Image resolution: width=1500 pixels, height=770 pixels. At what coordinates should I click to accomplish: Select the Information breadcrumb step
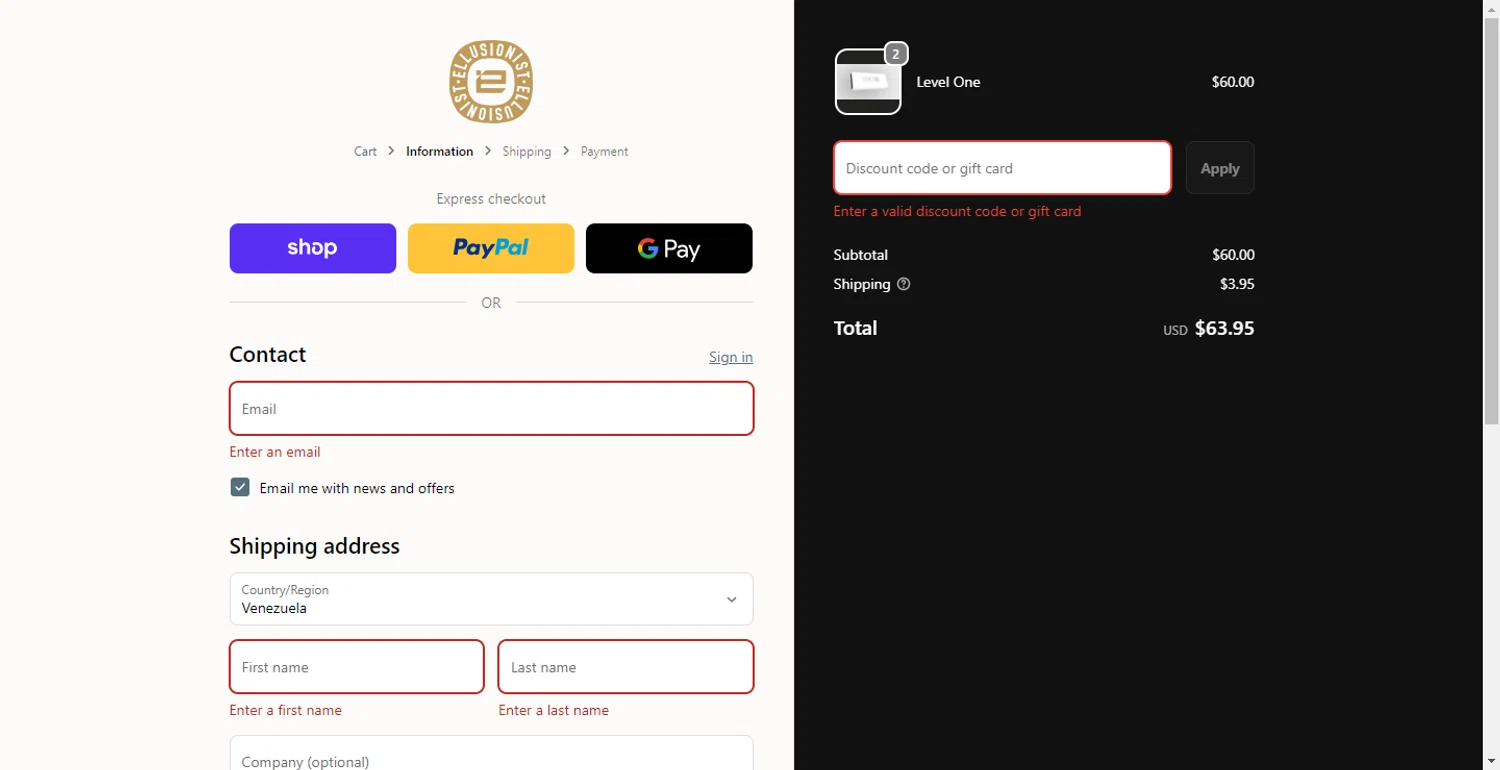point(439,151)
